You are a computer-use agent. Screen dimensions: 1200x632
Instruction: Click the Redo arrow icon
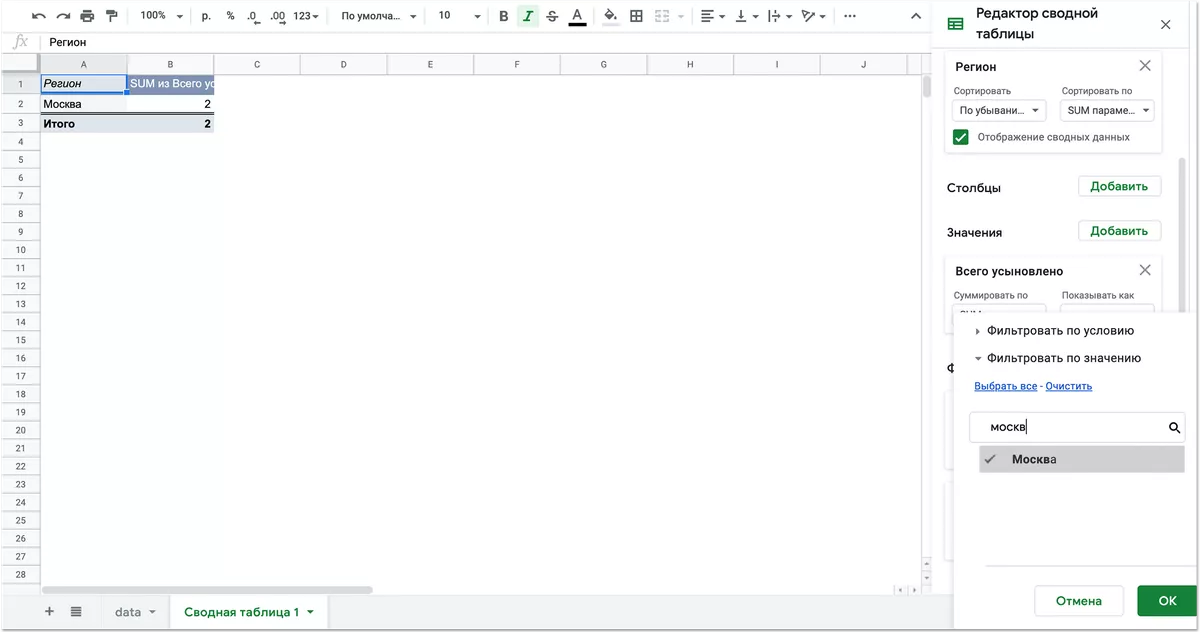pos(63,16)
